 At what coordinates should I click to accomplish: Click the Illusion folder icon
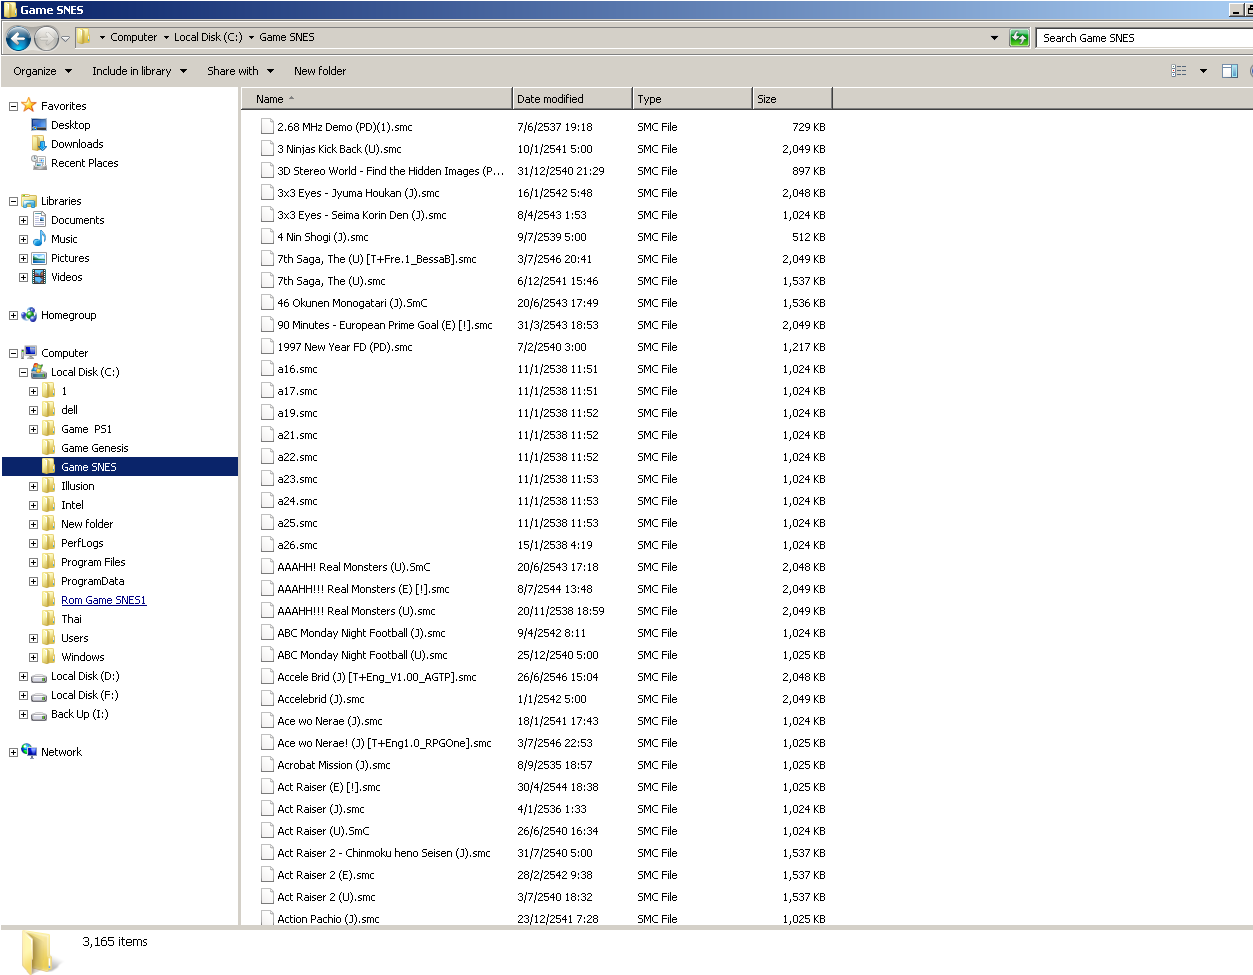coord(49,486)
